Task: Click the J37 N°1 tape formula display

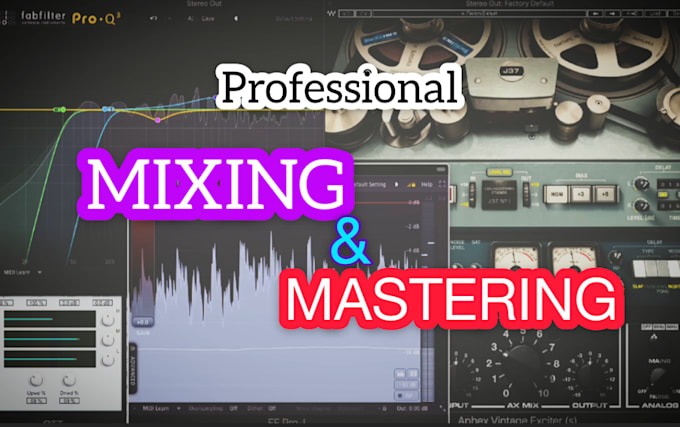Action: click(500, 195)
